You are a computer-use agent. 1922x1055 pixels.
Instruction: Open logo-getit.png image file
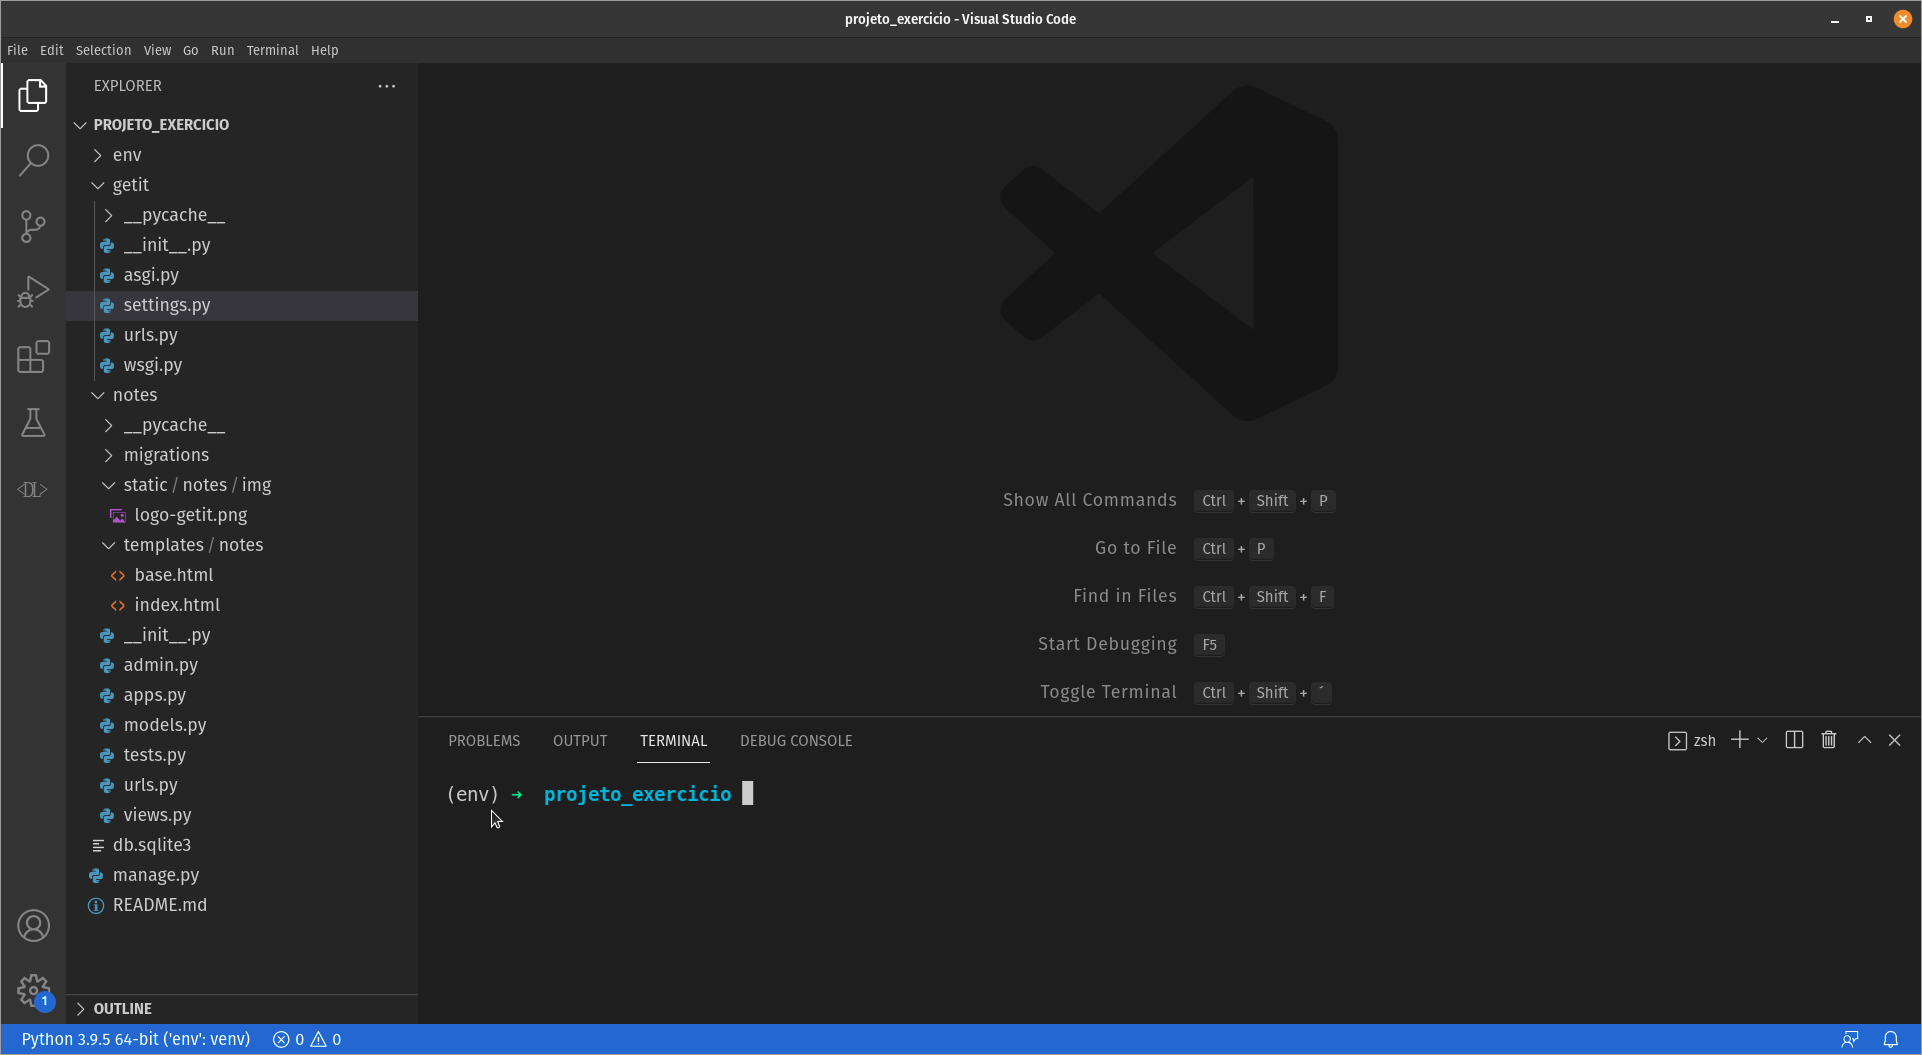pos(242,515)
